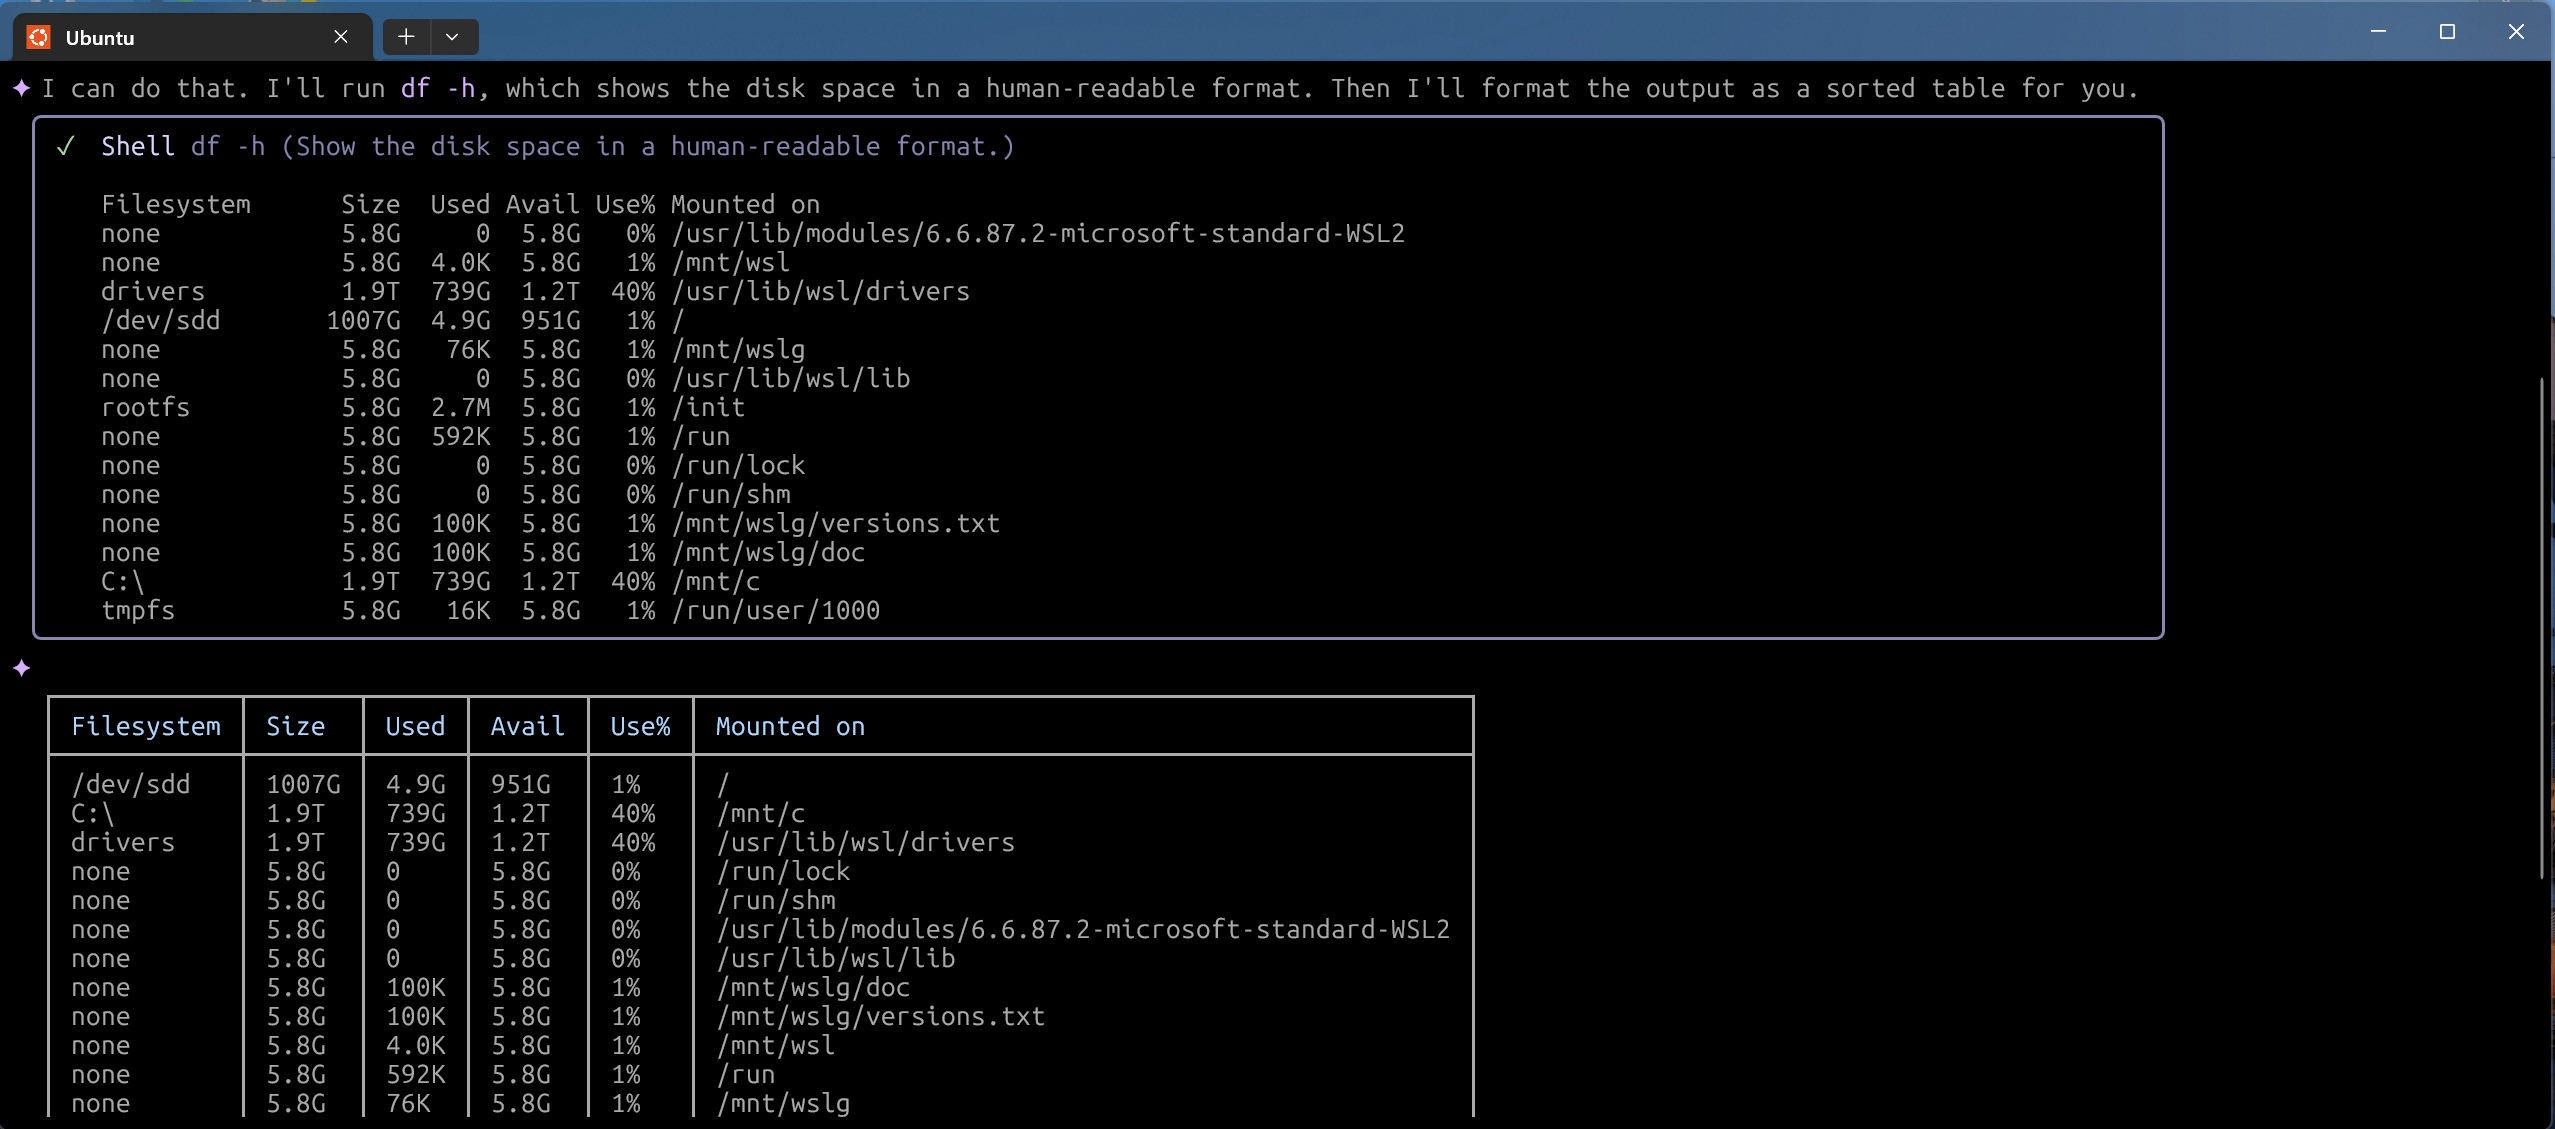Minimize the terminal window
Image resolution: width=2555 pixels, height=1129 pixels.
2378,31
